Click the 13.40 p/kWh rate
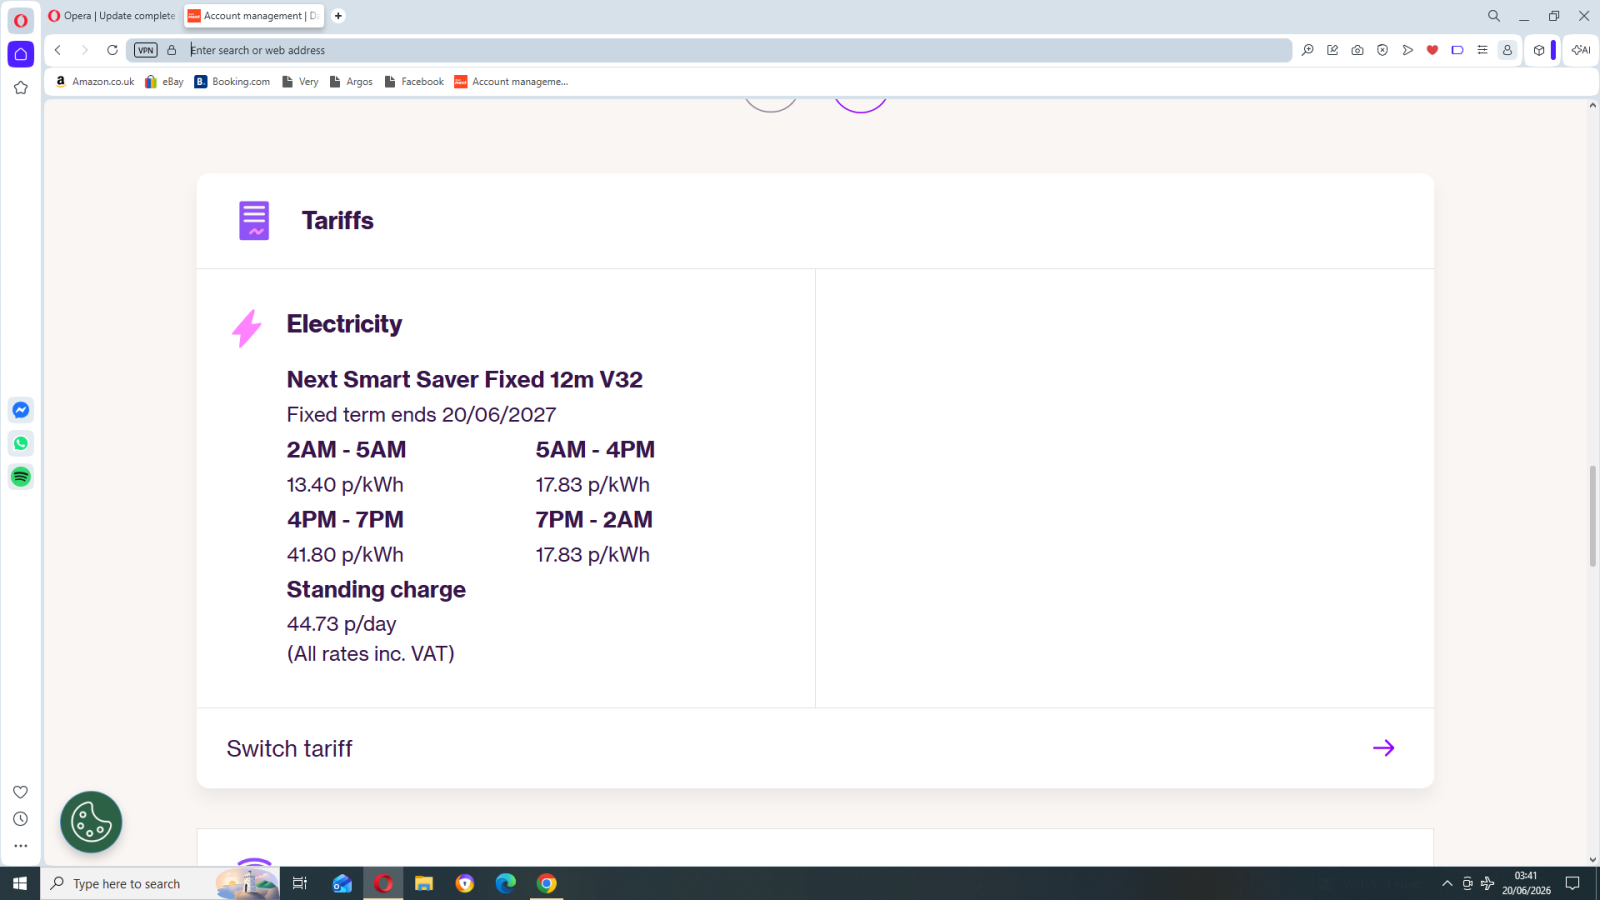This screenshot has height=900, width=1600. [345, 485]
